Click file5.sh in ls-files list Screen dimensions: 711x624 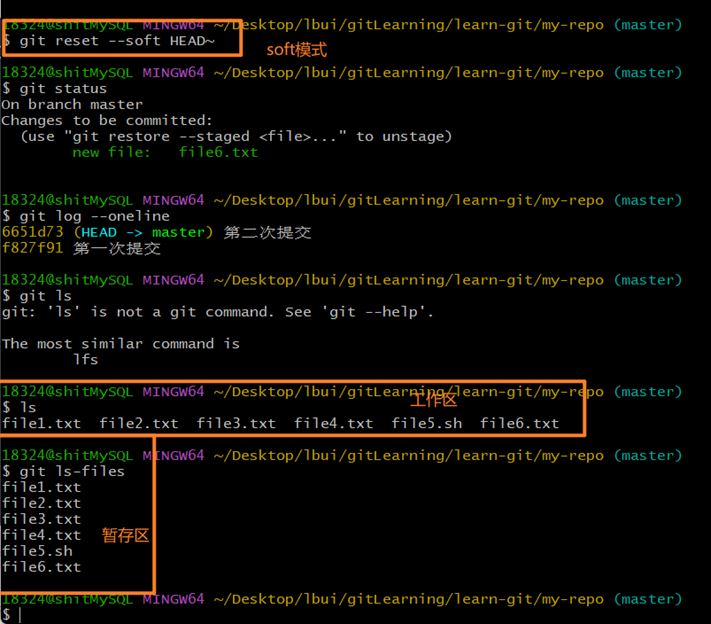(37, 551)
